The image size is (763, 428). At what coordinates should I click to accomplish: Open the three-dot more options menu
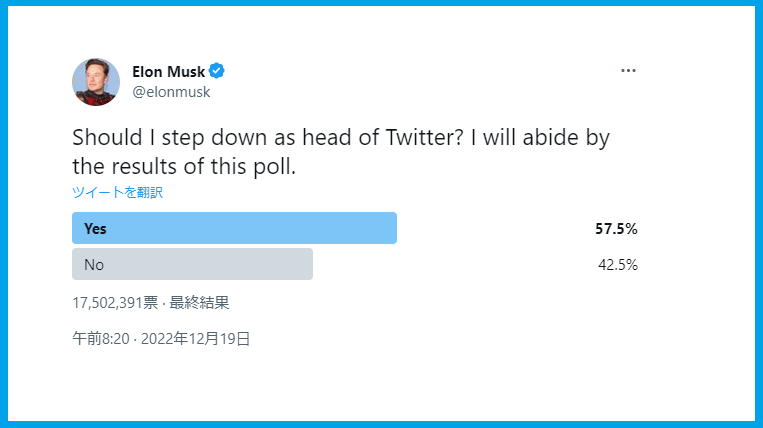click(x=628, y=71)
